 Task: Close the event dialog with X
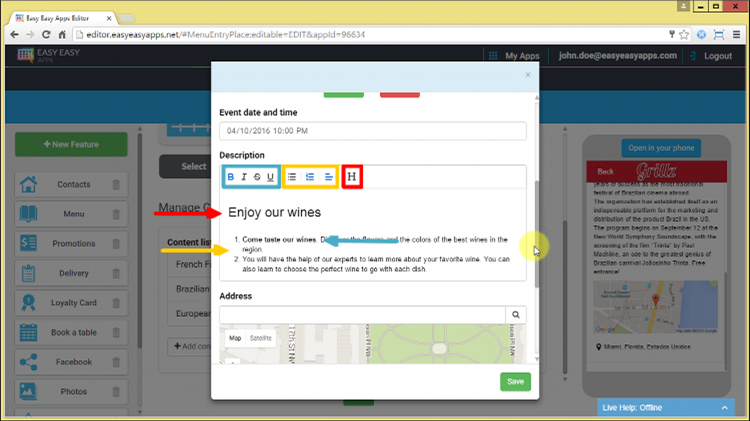(x=528, y=75)
